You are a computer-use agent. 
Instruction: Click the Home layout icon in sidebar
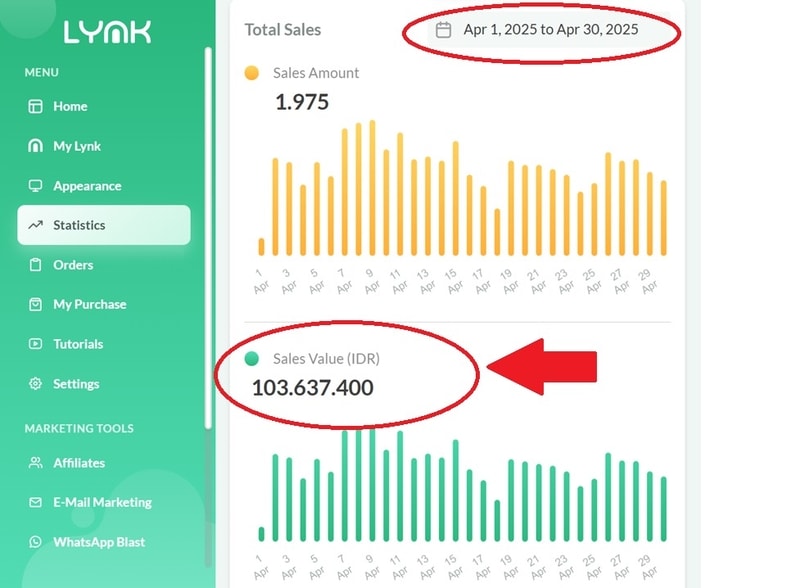(x=36, y=106)
